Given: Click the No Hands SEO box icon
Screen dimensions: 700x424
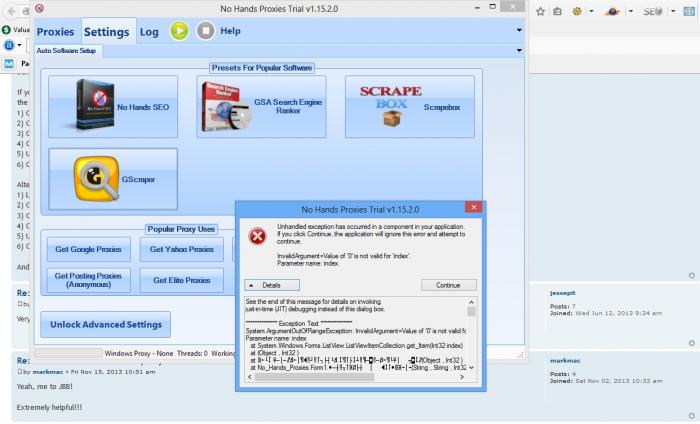Looking at the screenshot, I should 95,104.
